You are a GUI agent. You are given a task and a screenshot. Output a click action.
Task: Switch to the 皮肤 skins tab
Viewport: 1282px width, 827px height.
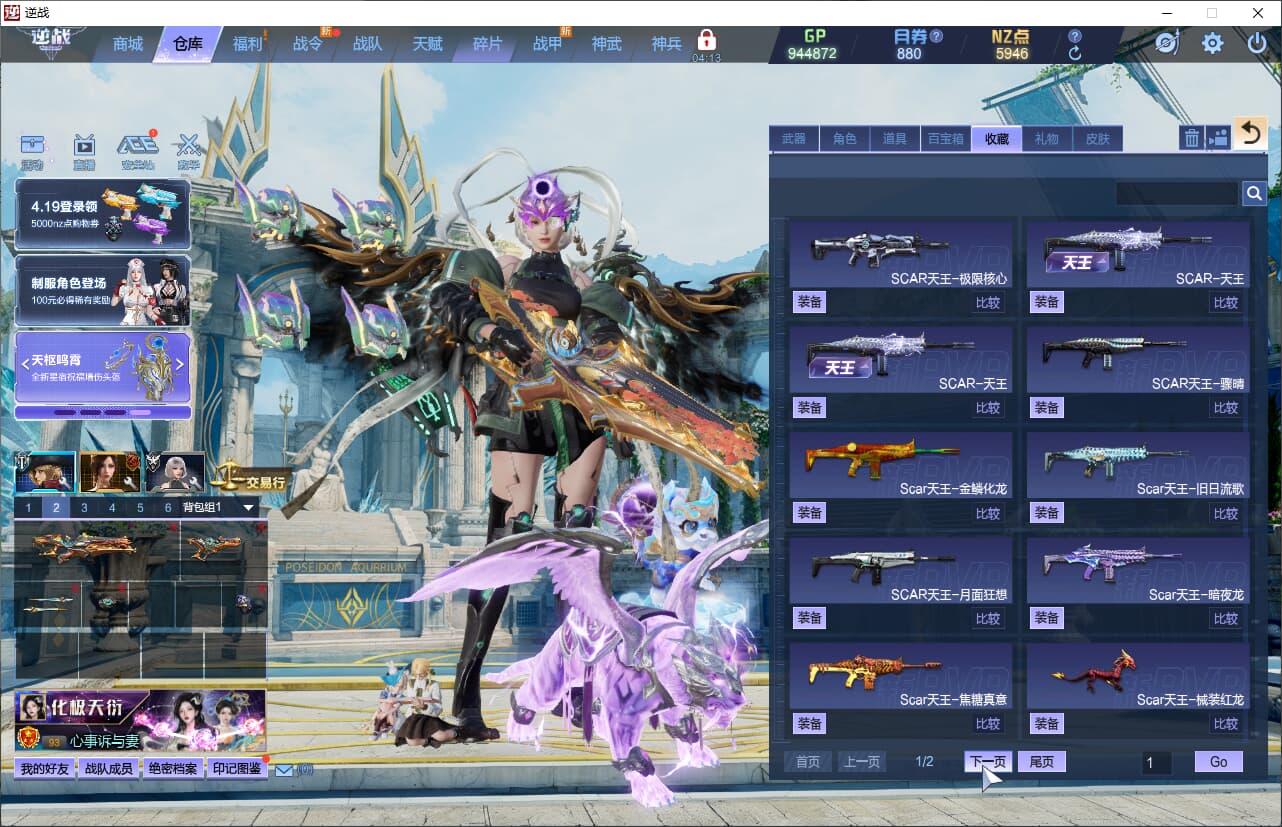click(x=1098, y=139)
